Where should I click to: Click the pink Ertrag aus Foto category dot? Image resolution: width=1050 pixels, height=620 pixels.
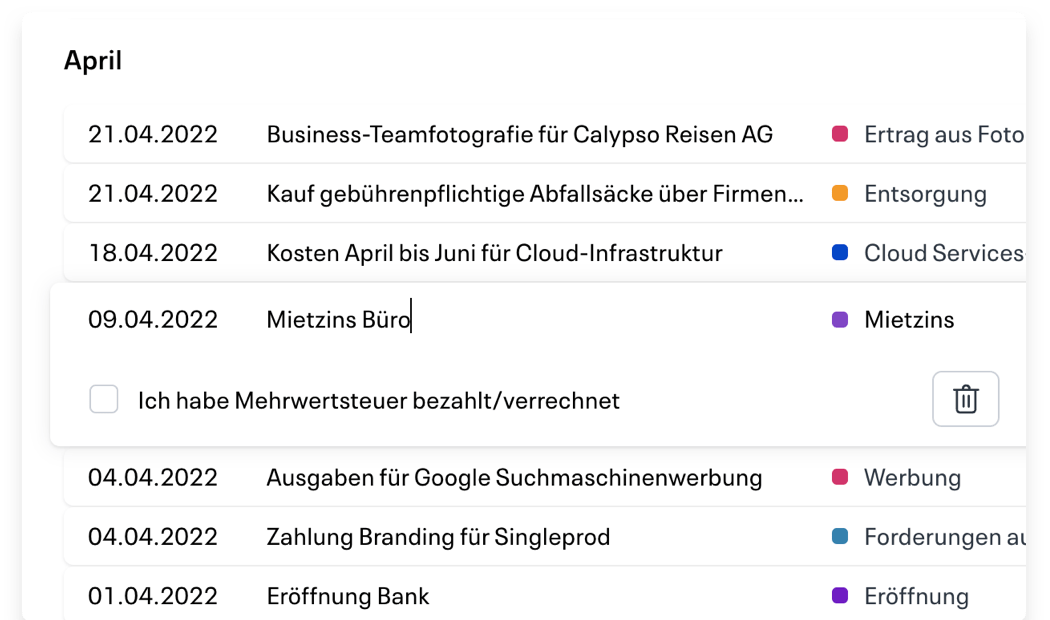click(840, 134)
